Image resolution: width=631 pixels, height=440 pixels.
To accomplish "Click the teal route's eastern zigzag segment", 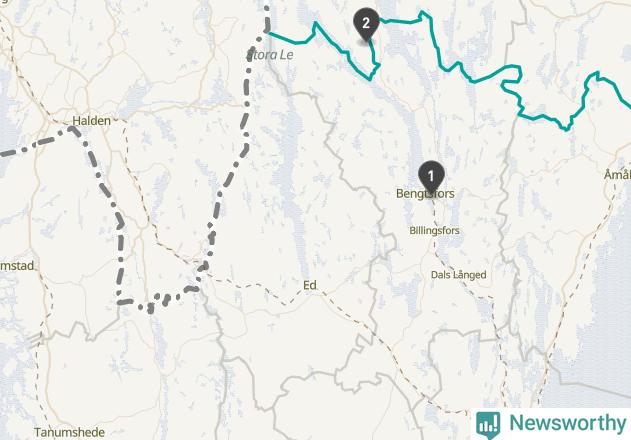I will pyautogui.click(x=543, y=117).
